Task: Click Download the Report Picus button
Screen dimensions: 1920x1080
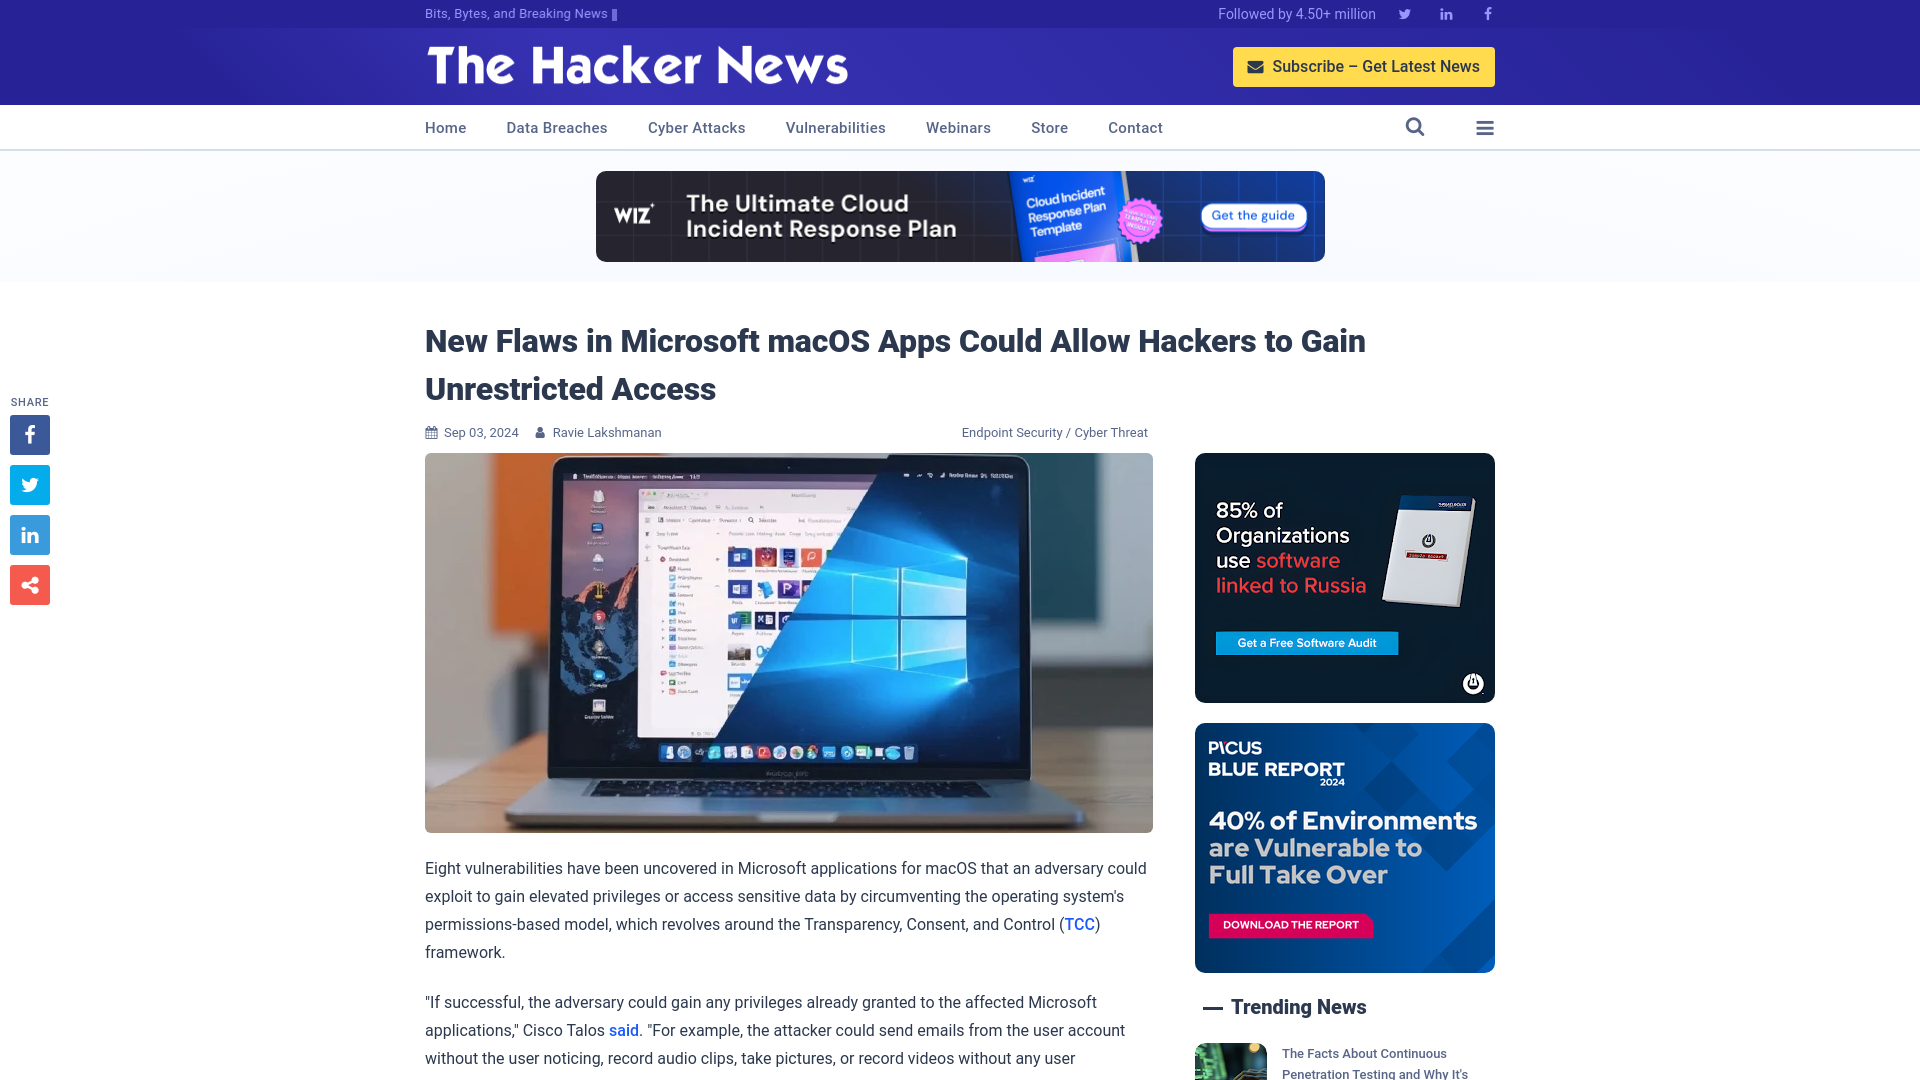Action: pyautogui.click(x=1290, y=926)
